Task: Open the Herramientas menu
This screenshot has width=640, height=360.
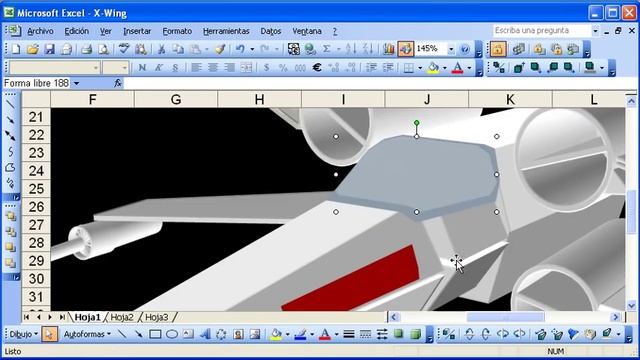Action: pos(226,31)
